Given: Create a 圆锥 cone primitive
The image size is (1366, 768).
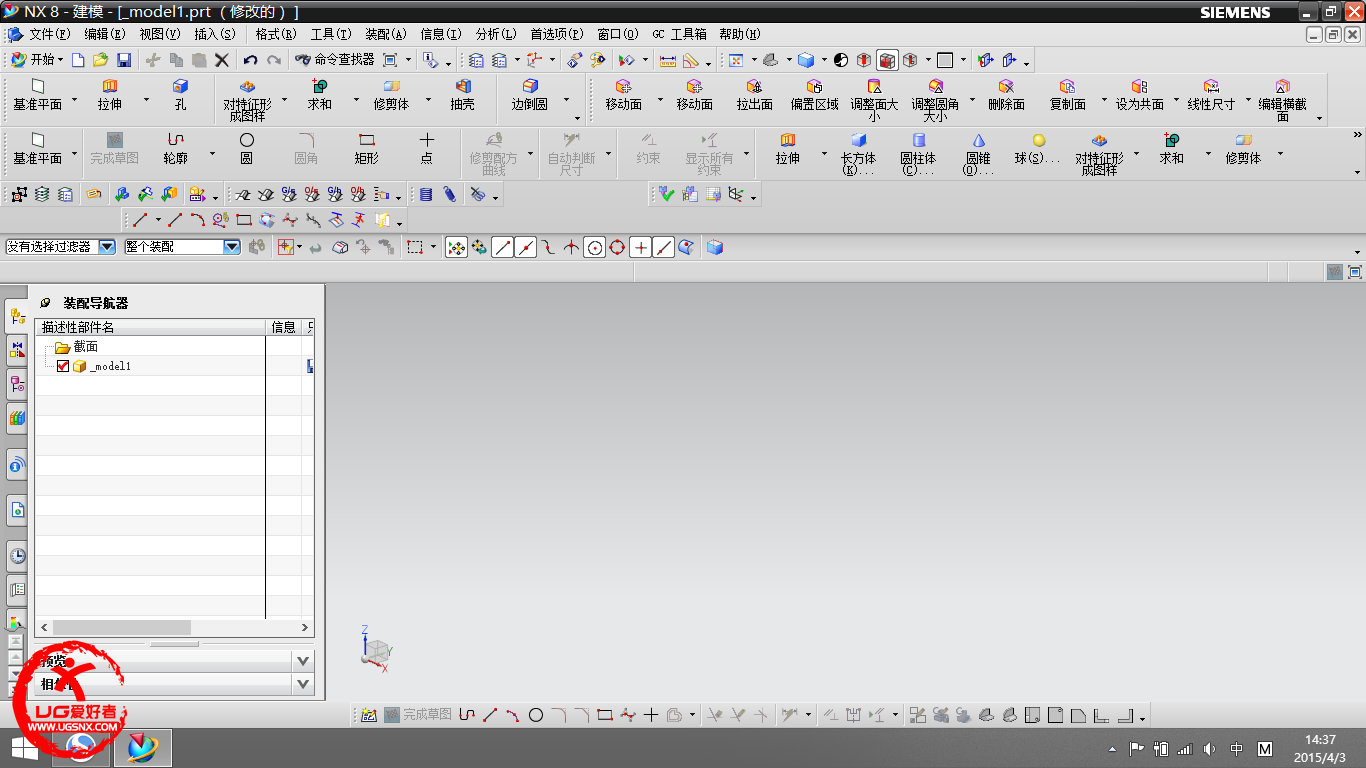Looking at the screenshot, I should pyautogui.click(x=979, y=155).
